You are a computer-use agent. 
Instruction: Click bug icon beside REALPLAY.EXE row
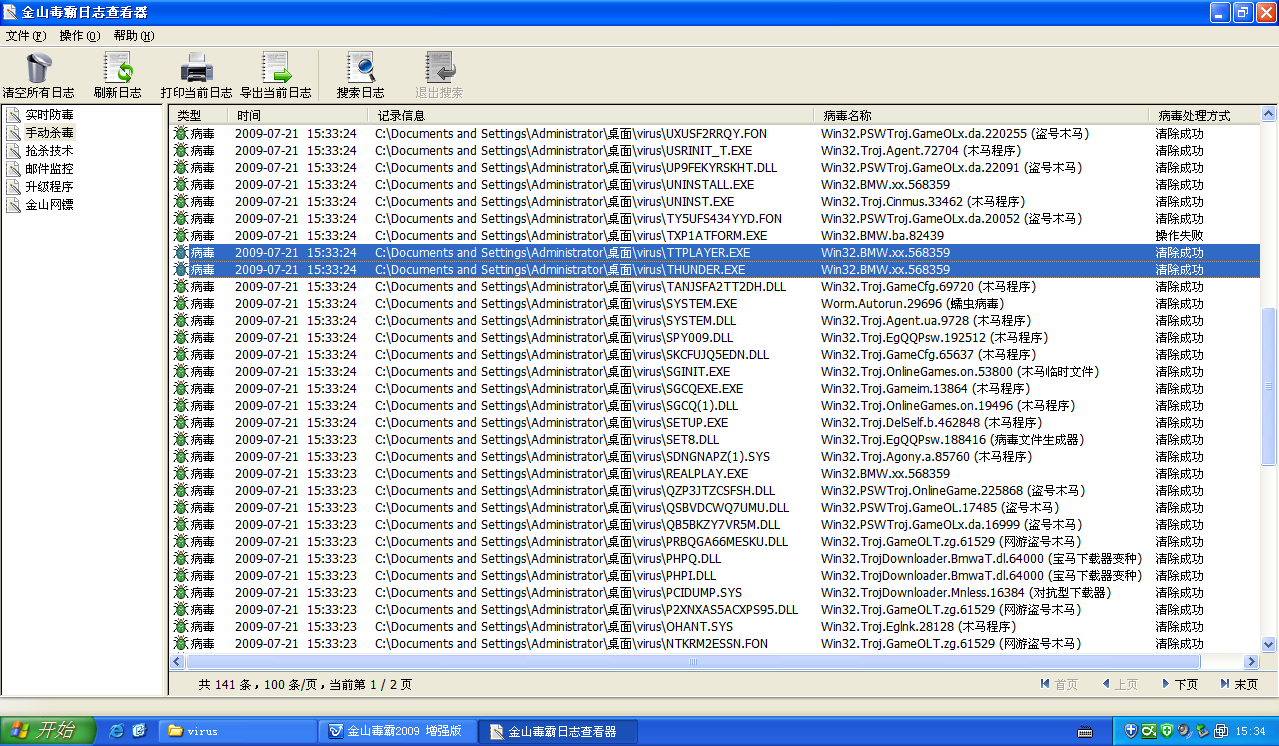point(180,474)
